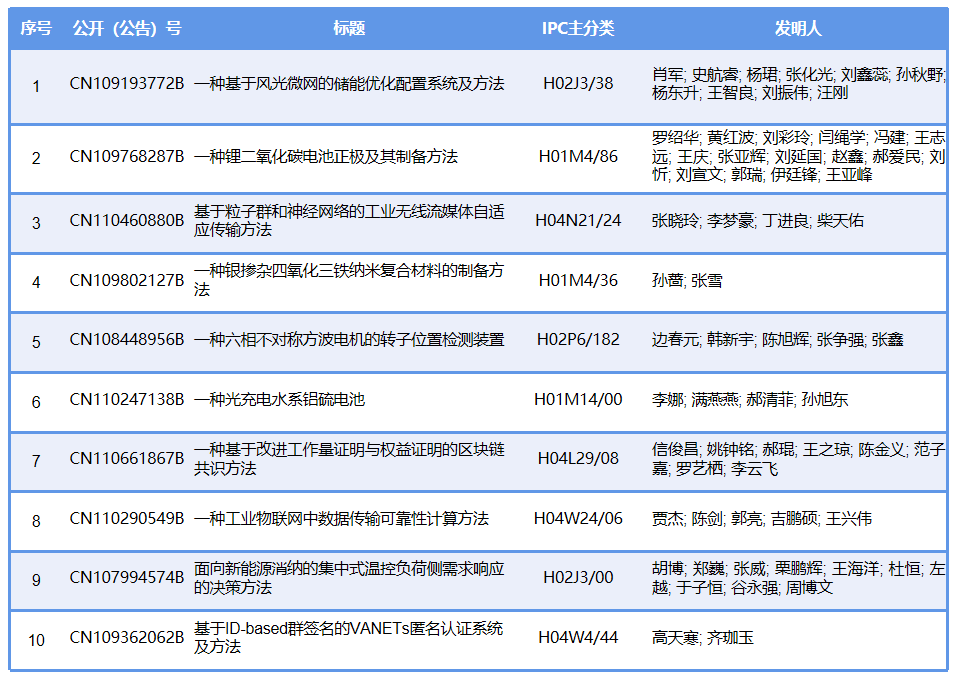Click row number 3 in 序号 column
This screenshot has height=678, width=953.
click(36, 223)
